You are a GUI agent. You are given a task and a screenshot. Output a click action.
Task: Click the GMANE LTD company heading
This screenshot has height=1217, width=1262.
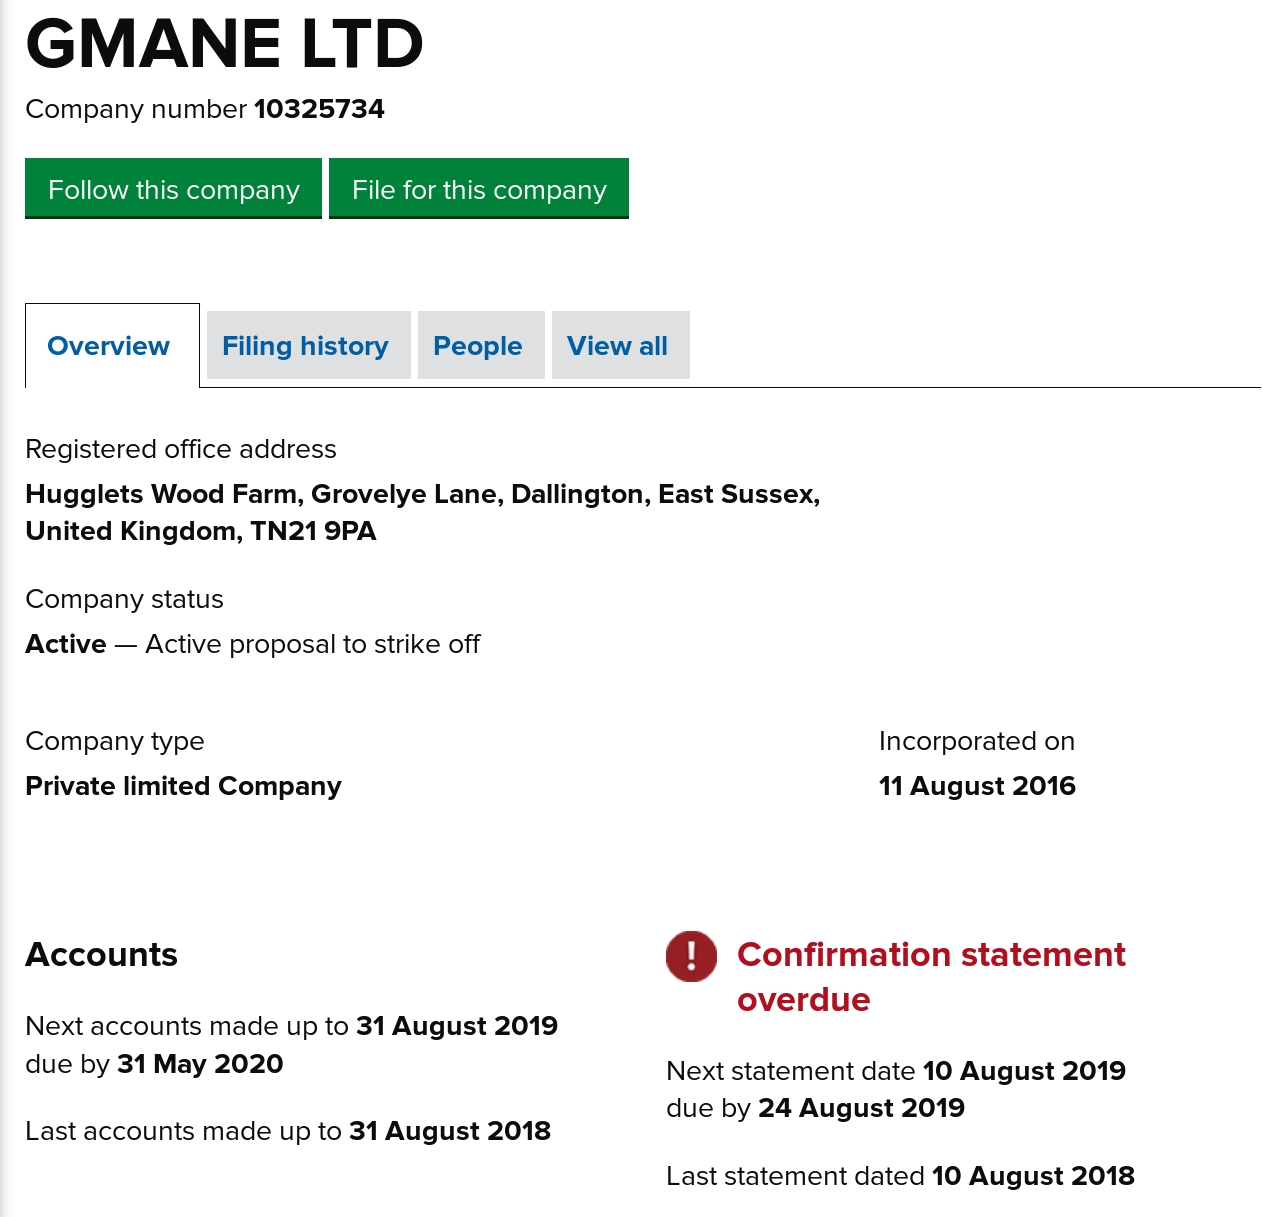(225, 44)
